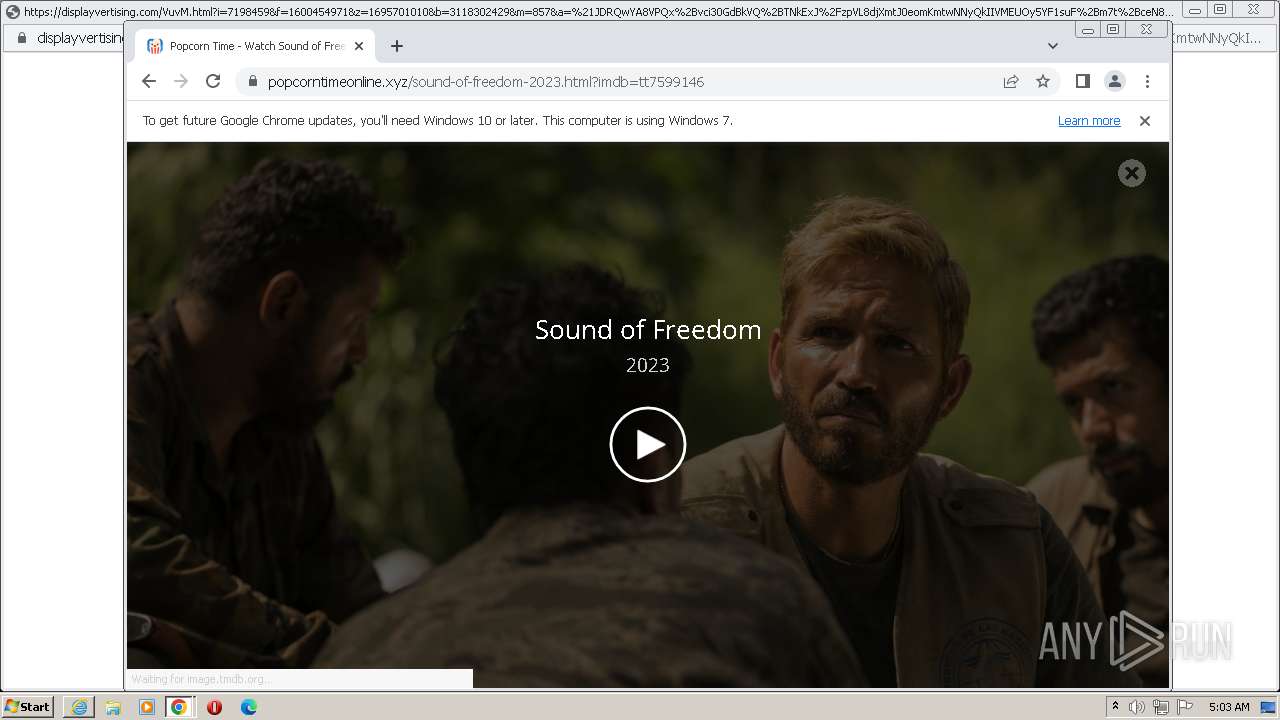Open Opera browser from taskbar

214,707
